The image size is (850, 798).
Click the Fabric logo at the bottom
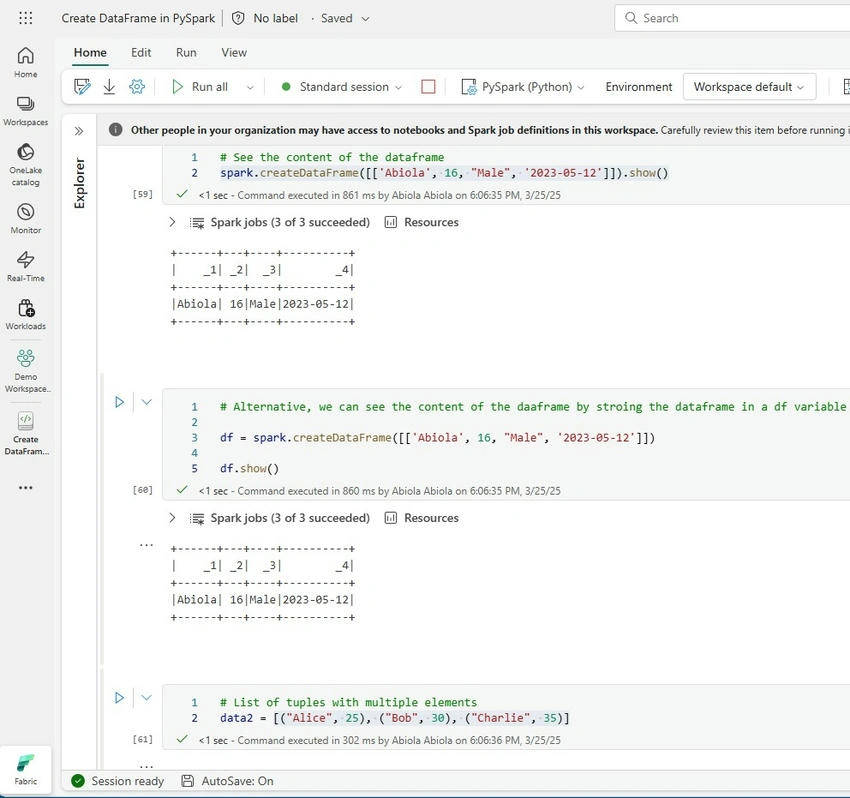tap(25, 770)
